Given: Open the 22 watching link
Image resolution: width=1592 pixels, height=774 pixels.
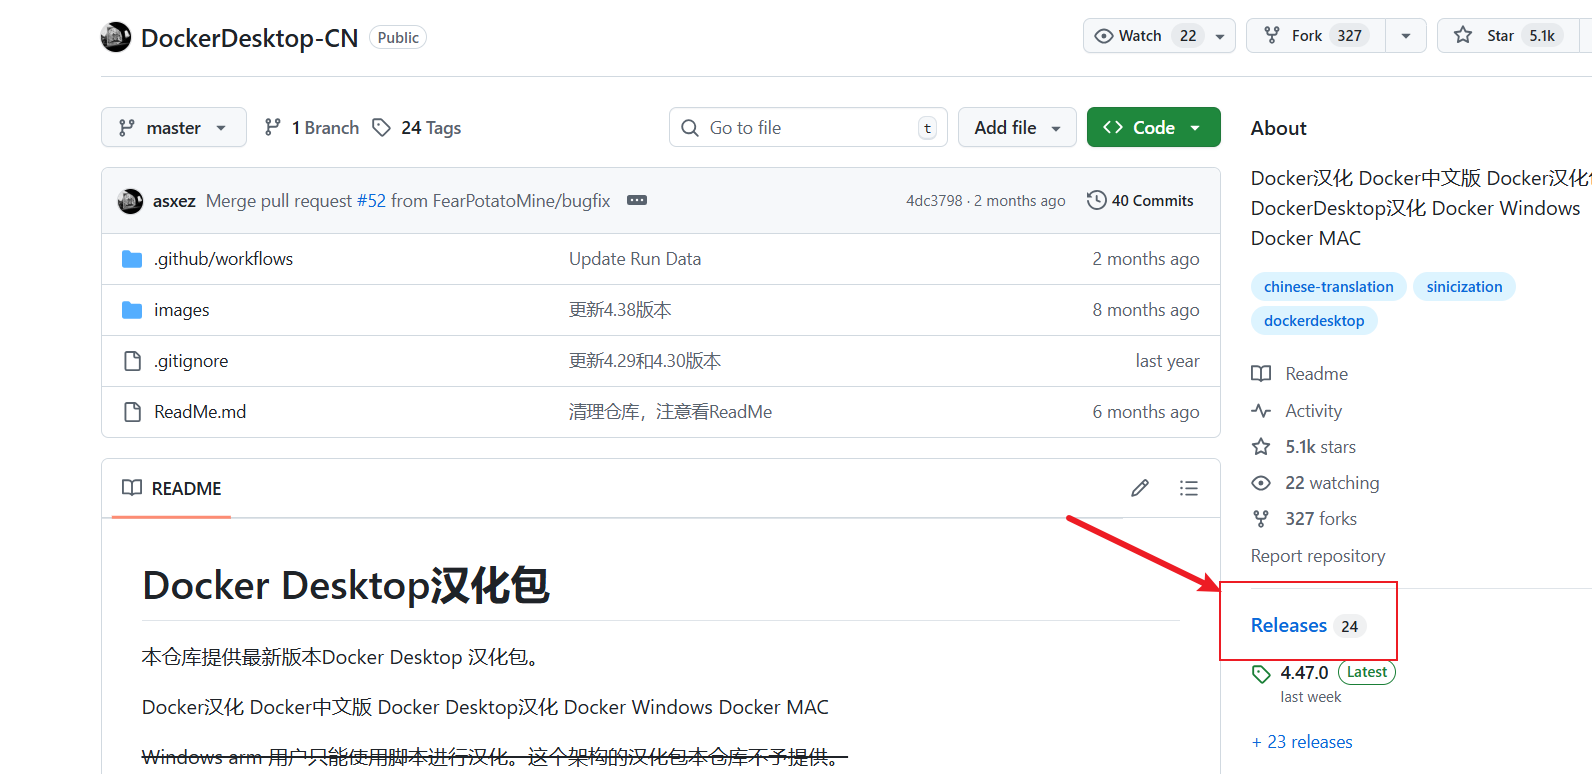Looking at the screenshot, I should [x=1332, y=483].
